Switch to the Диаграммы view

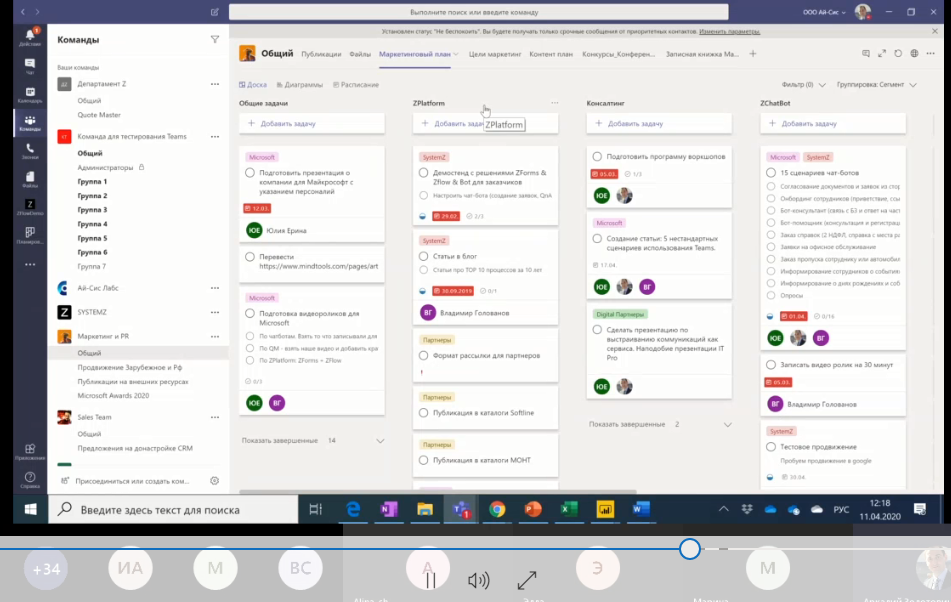coord(300,85)
